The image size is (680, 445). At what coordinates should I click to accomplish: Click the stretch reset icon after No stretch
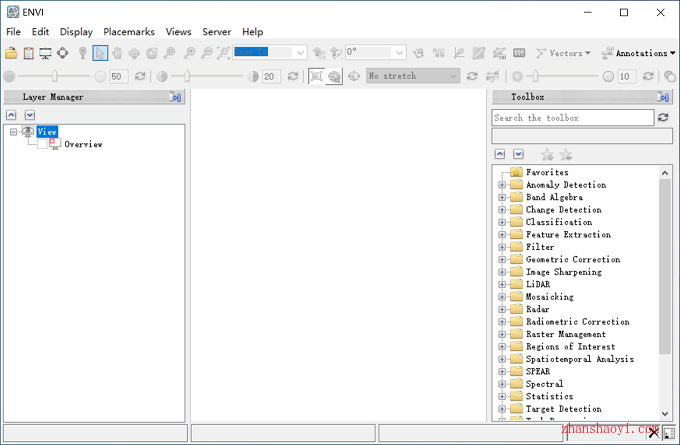pos(472,76)
